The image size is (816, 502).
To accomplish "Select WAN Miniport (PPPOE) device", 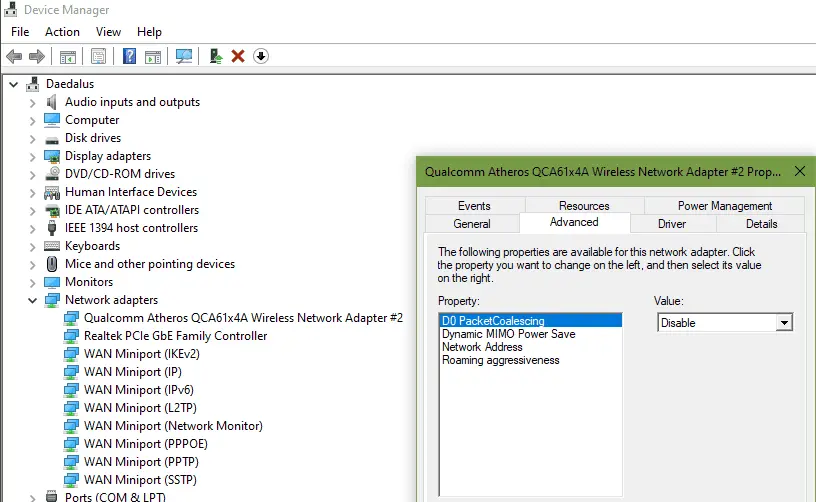I will pos(146,444).
